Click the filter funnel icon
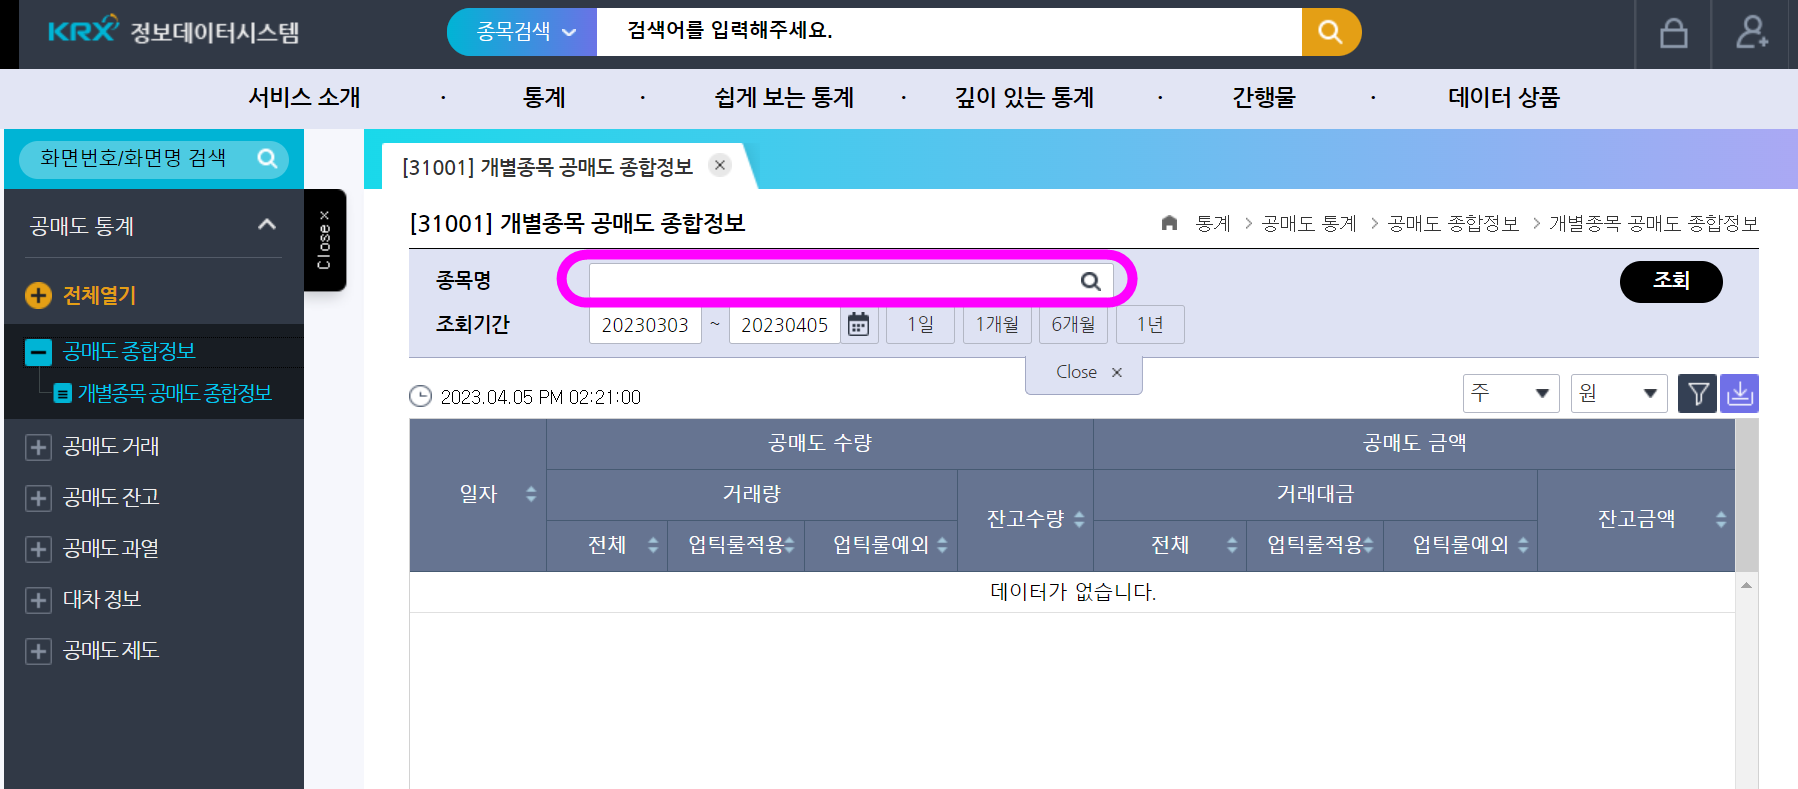This screenshot has width=1798, height=789. pyautogui.click(x=1698, y=394)
